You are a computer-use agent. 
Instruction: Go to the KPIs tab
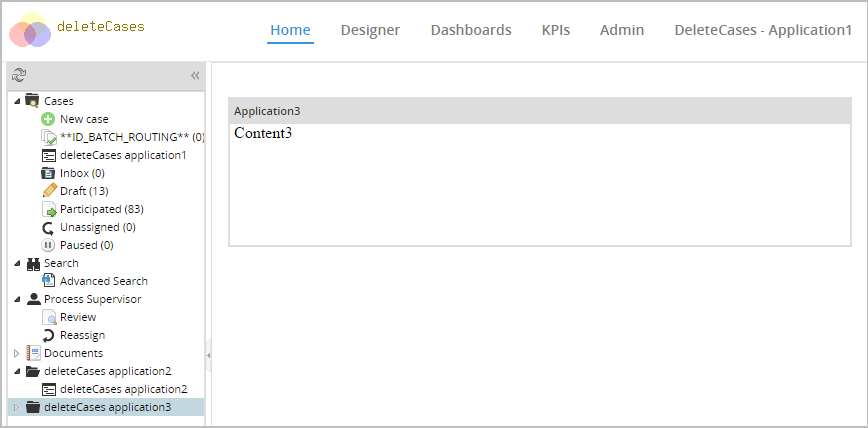click(x=555, y=30)
